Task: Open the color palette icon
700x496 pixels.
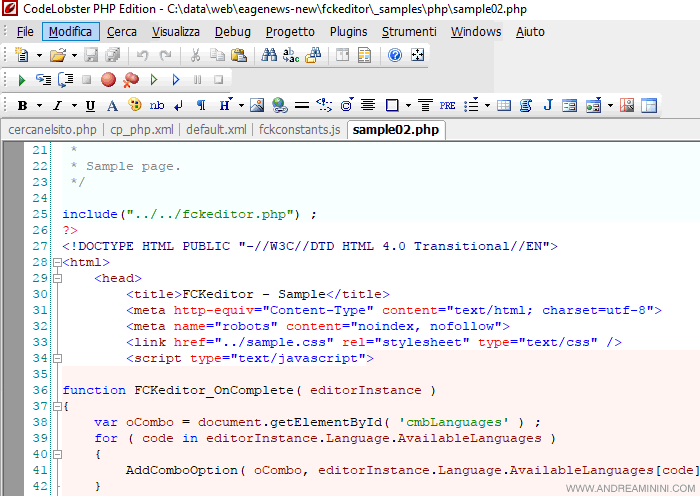Action: 134,105
